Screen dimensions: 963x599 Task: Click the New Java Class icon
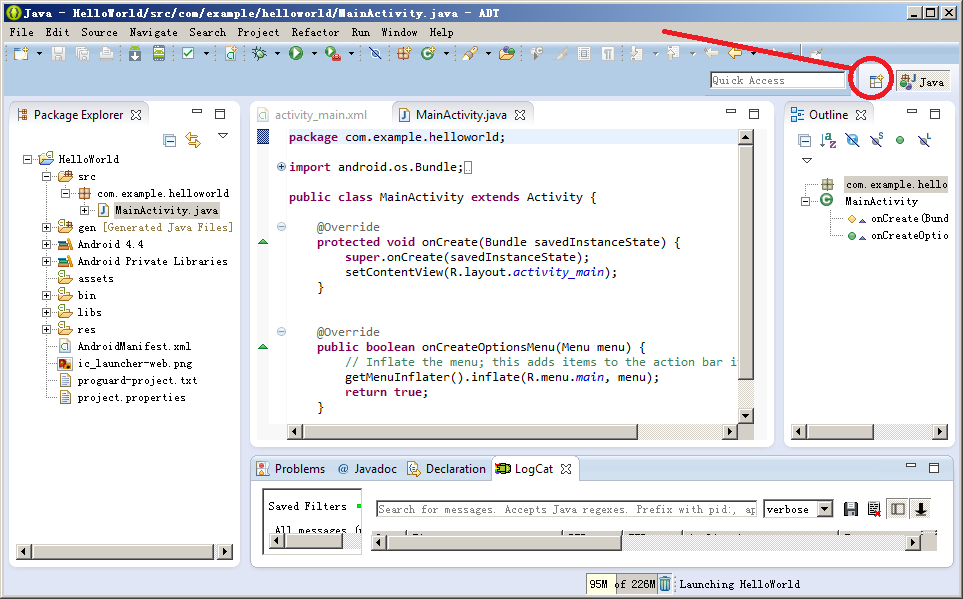[x=428, y=54]
